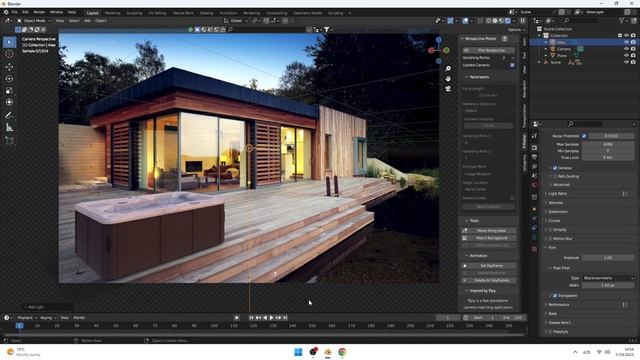The image size is (640, 360).
Task: Click the current frame marker in timeline
Action: click(x=19, y=326)
